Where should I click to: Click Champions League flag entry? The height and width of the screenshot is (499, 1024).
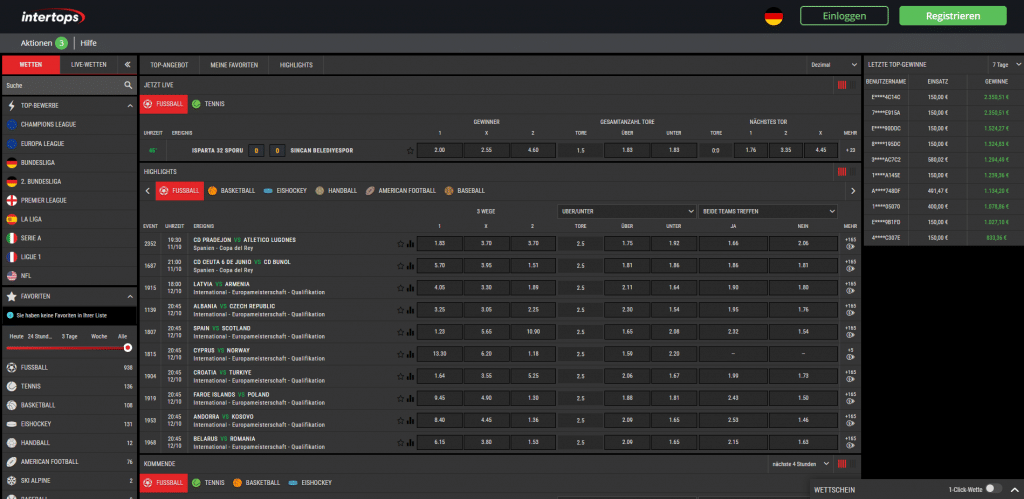(69, 124)
